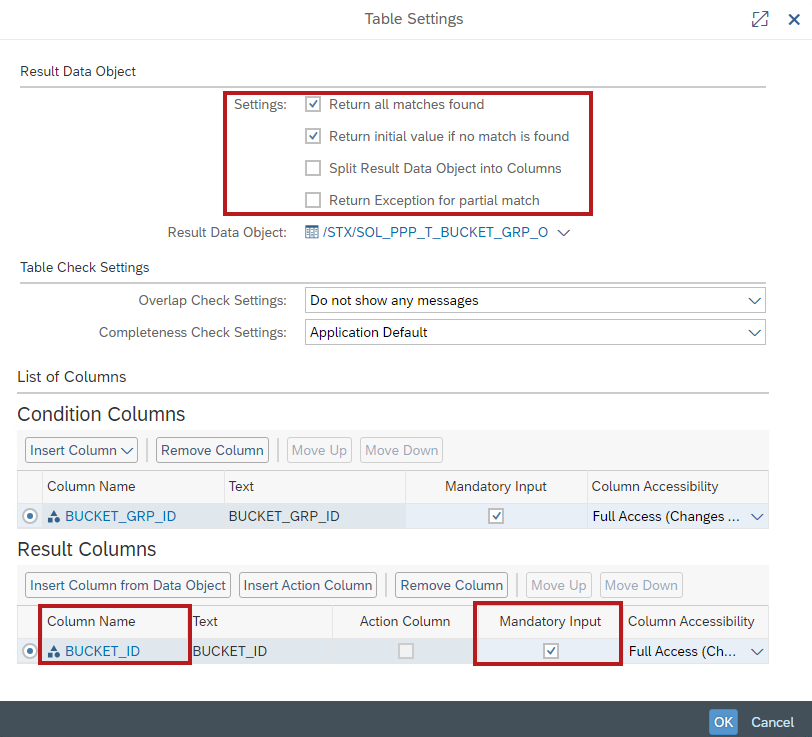Screen dimensions: 812x737
Task: Click the full screen expand icon
Action: pos(760,19)
